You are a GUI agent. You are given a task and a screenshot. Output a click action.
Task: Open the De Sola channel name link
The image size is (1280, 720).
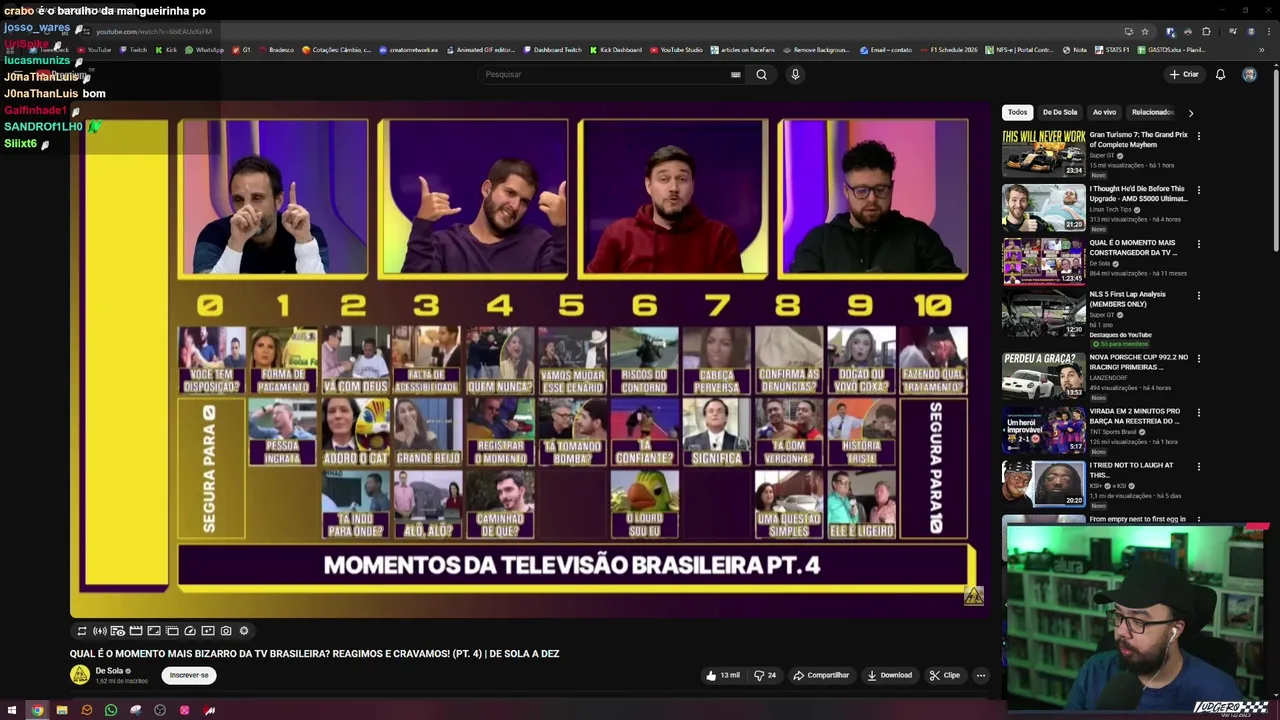click(x=109, y=671)
